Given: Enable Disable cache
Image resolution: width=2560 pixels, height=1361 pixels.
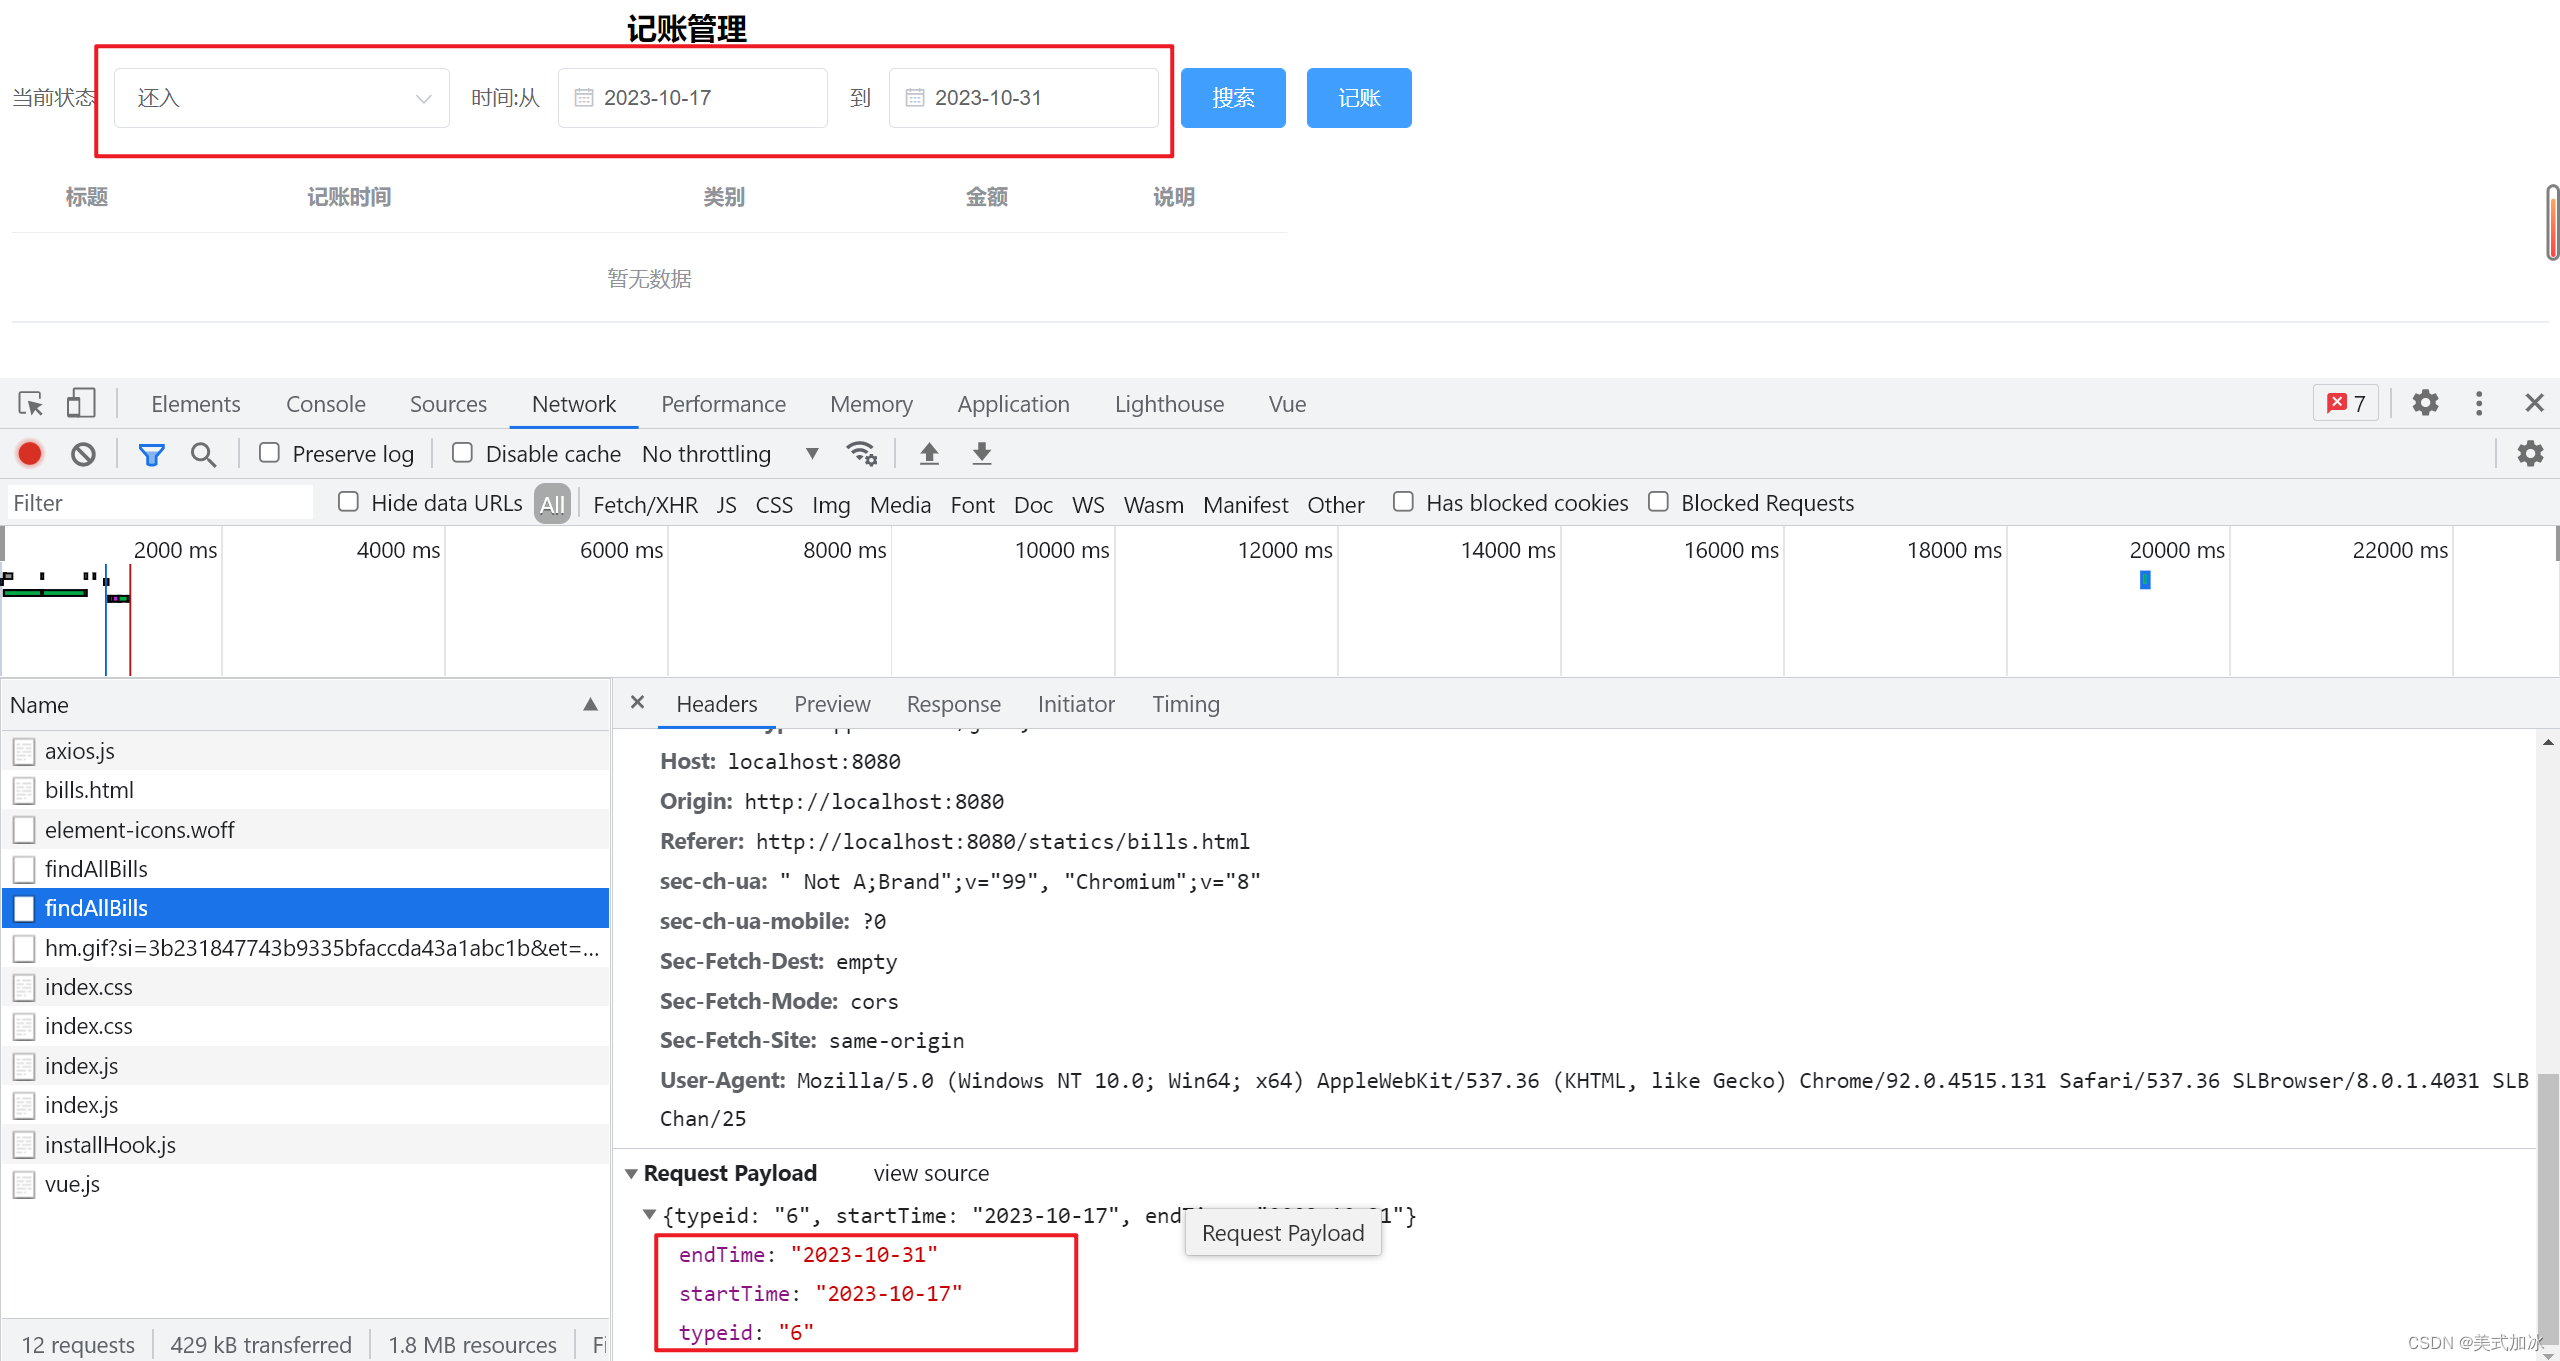Looking at the screenshot, I should tap(462, 453).
